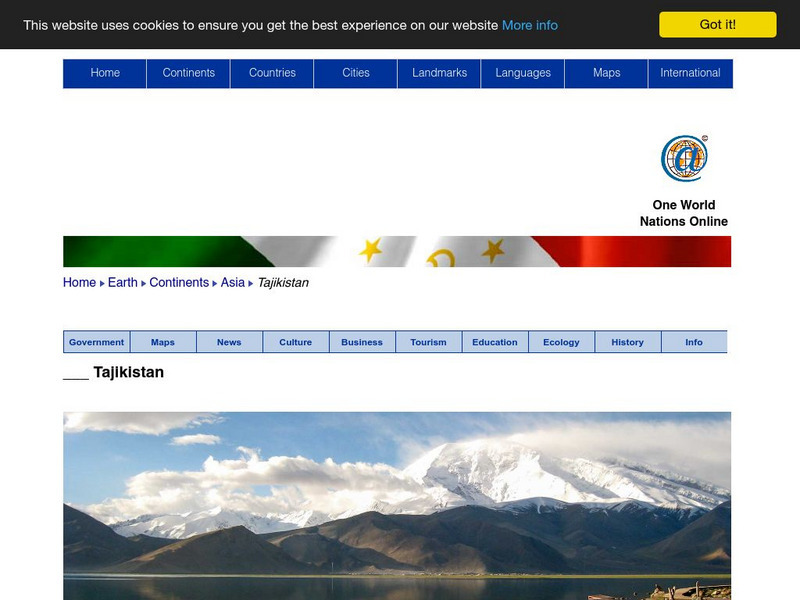
Task: Open the History tab
Action: point(628,341)
